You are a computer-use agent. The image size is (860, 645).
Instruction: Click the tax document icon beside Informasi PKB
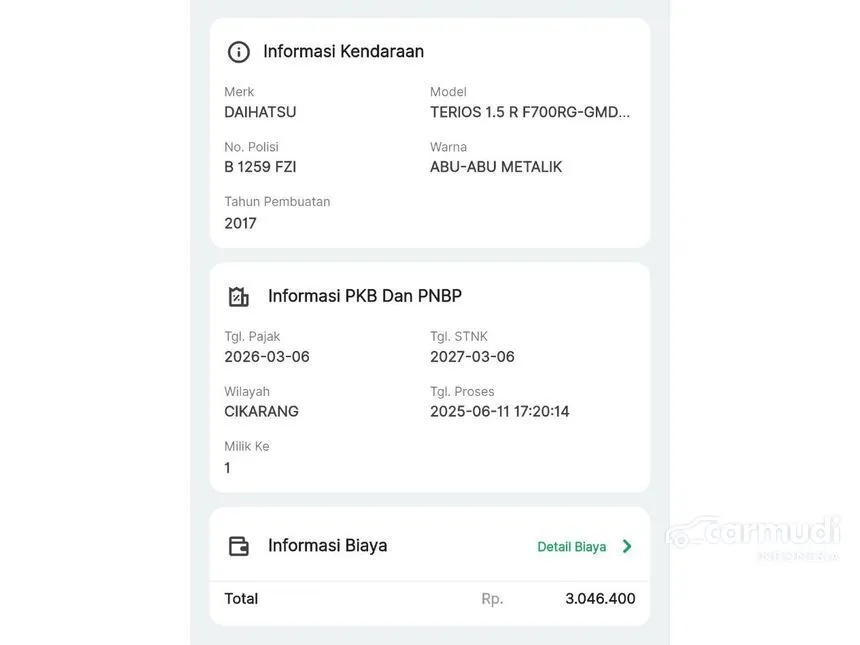coord(239,297)
